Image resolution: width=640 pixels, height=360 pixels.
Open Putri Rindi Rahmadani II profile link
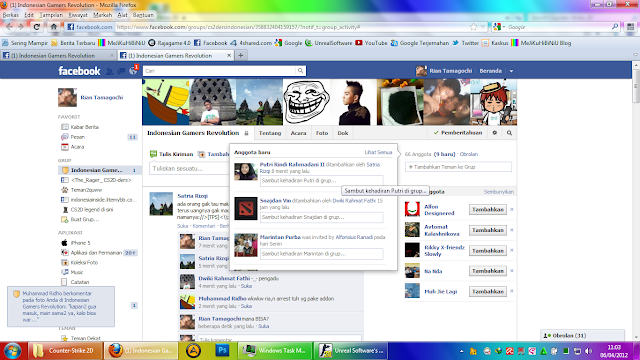[292, 164]
